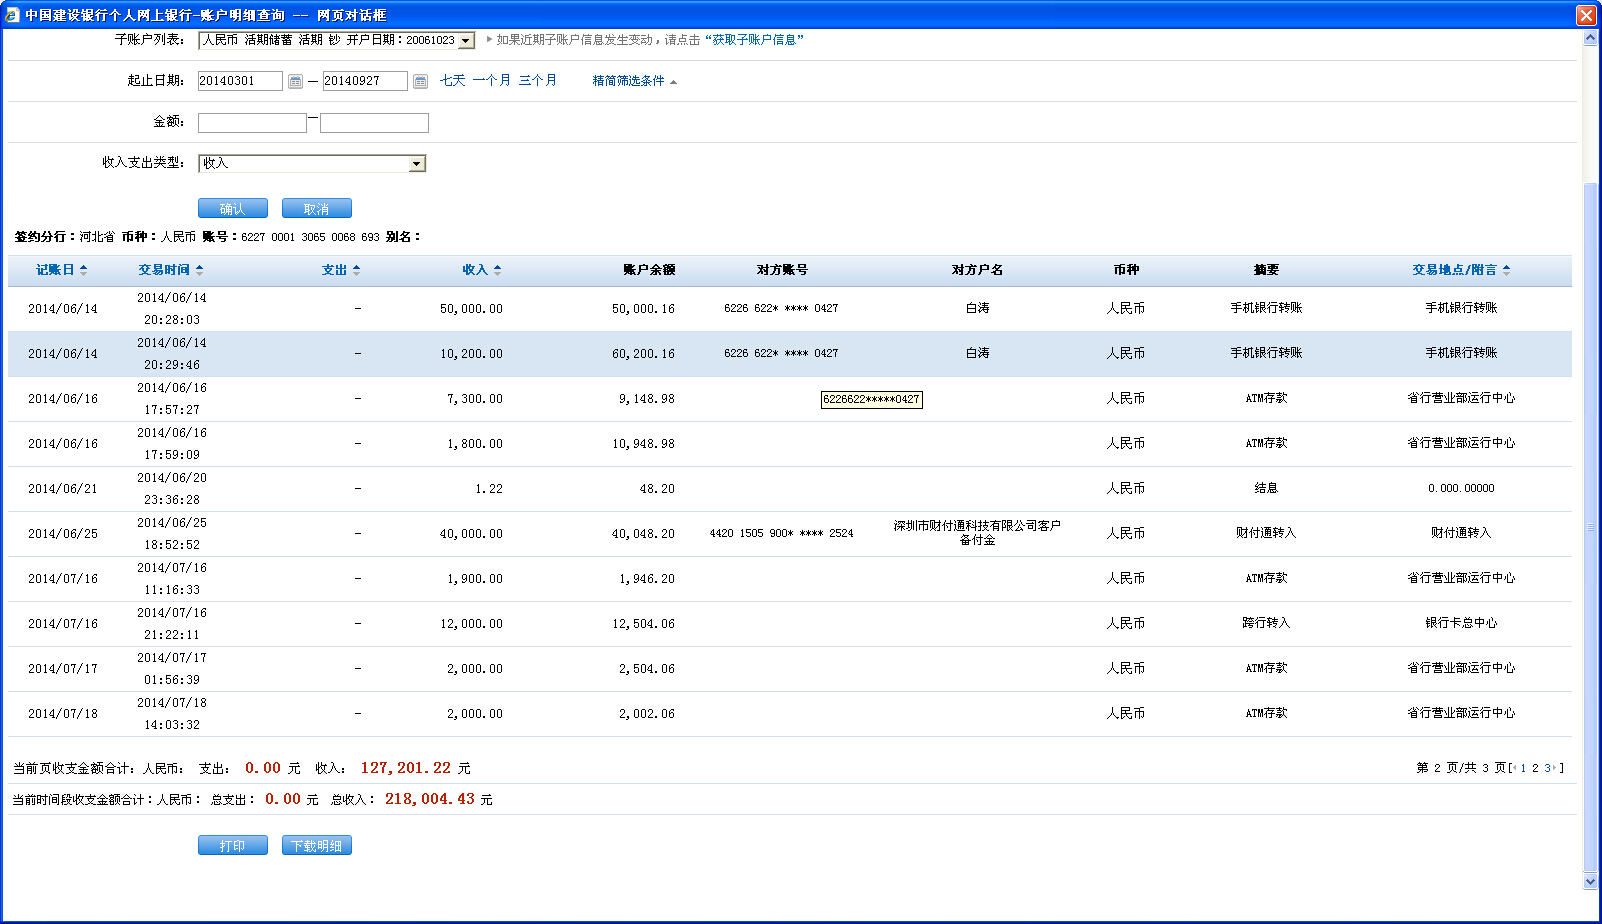Viewport: 1602px width, 924px height.
Task: Click next page arrow in pagination
Action: click(x=1555, y=768)
